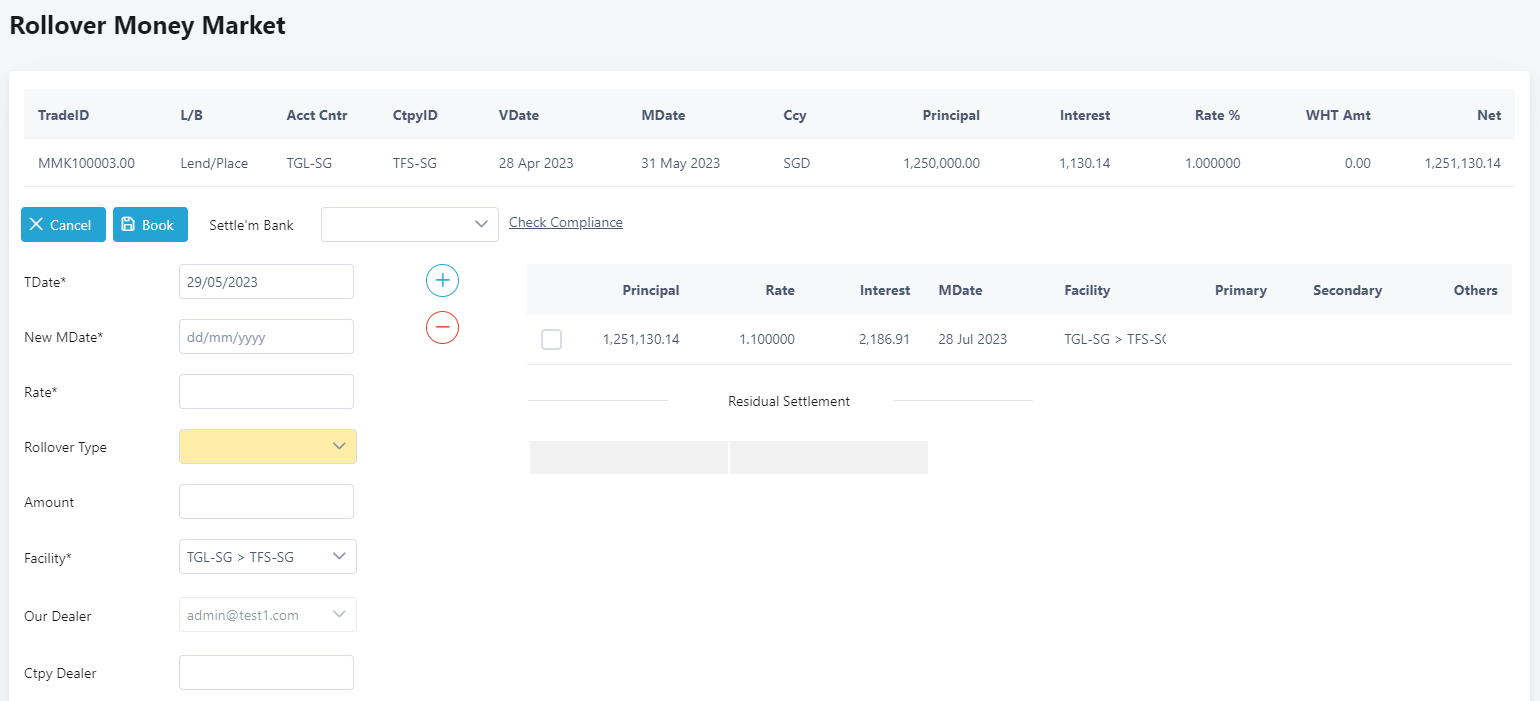The image size is (1540, 701).
Task: Click the Book button
Action: tap(150, 225)
